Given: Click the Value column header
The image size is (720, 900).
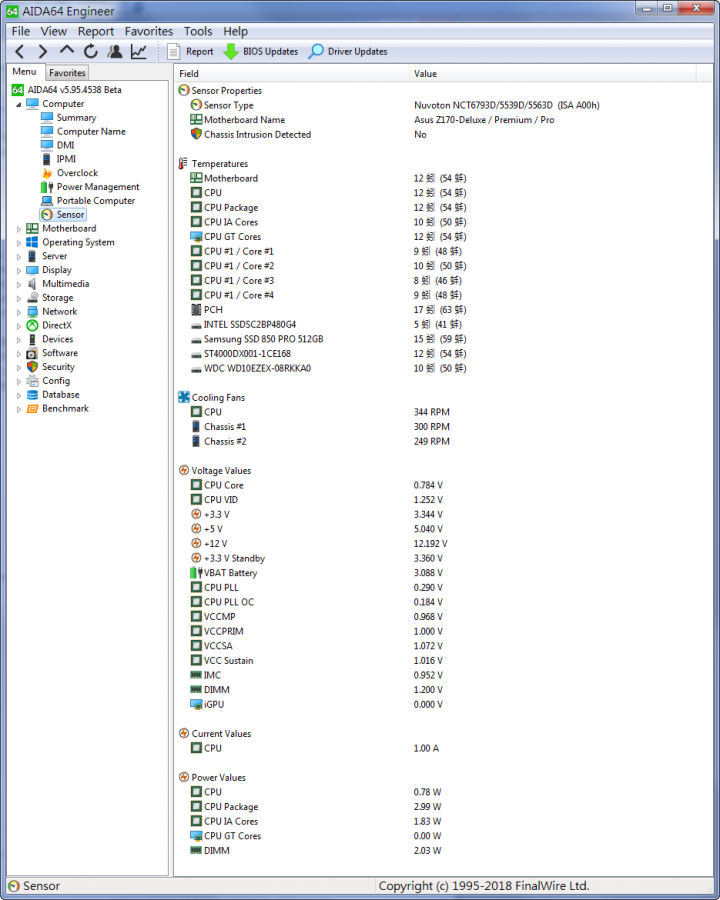Looking at the screenshot, I should coord(553,73).
